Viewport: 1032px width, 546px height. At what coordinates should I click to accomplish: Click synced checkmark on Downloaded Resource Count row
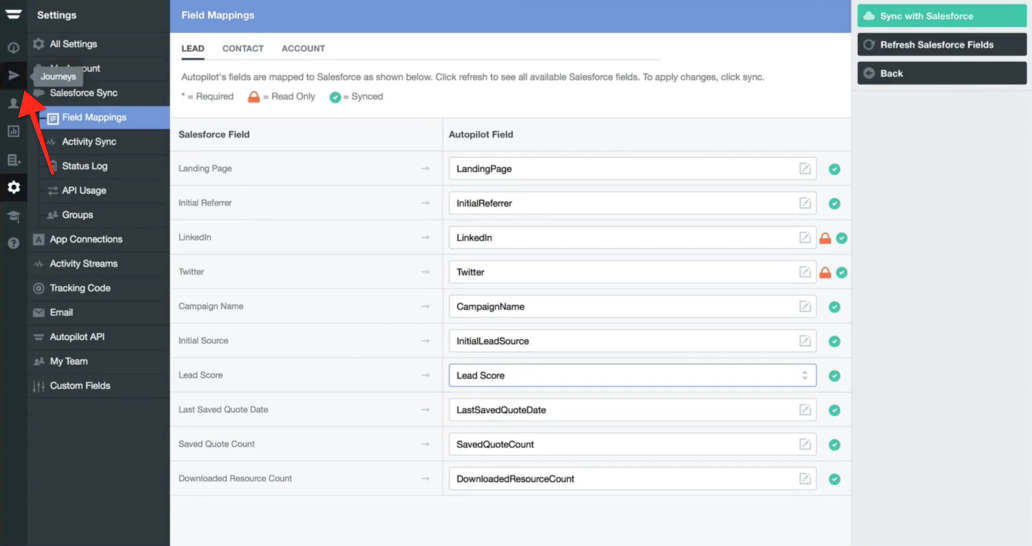[835, 479]
